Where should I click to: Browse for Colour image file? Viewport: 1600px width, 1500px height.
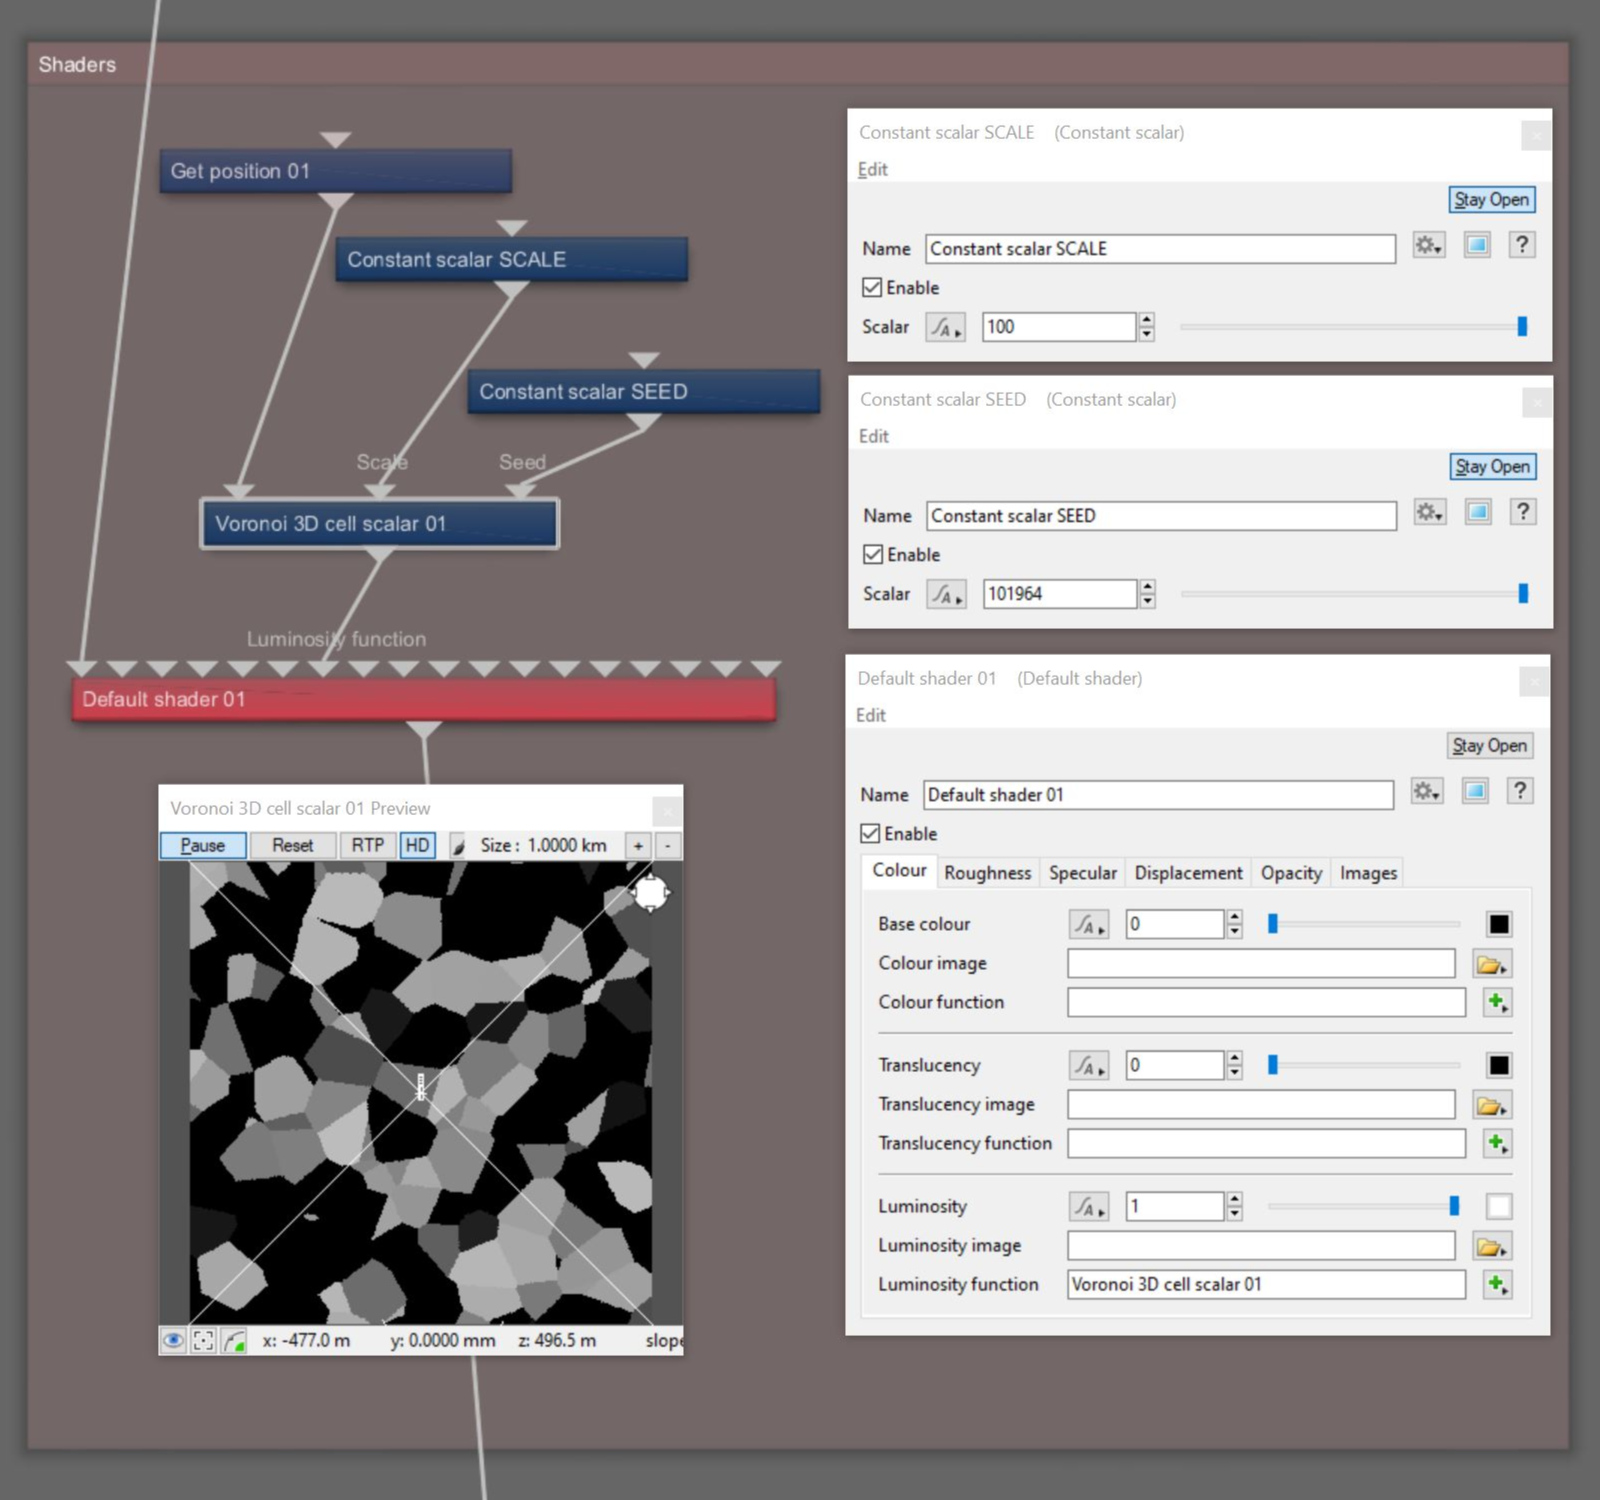tap(1491, 964)
